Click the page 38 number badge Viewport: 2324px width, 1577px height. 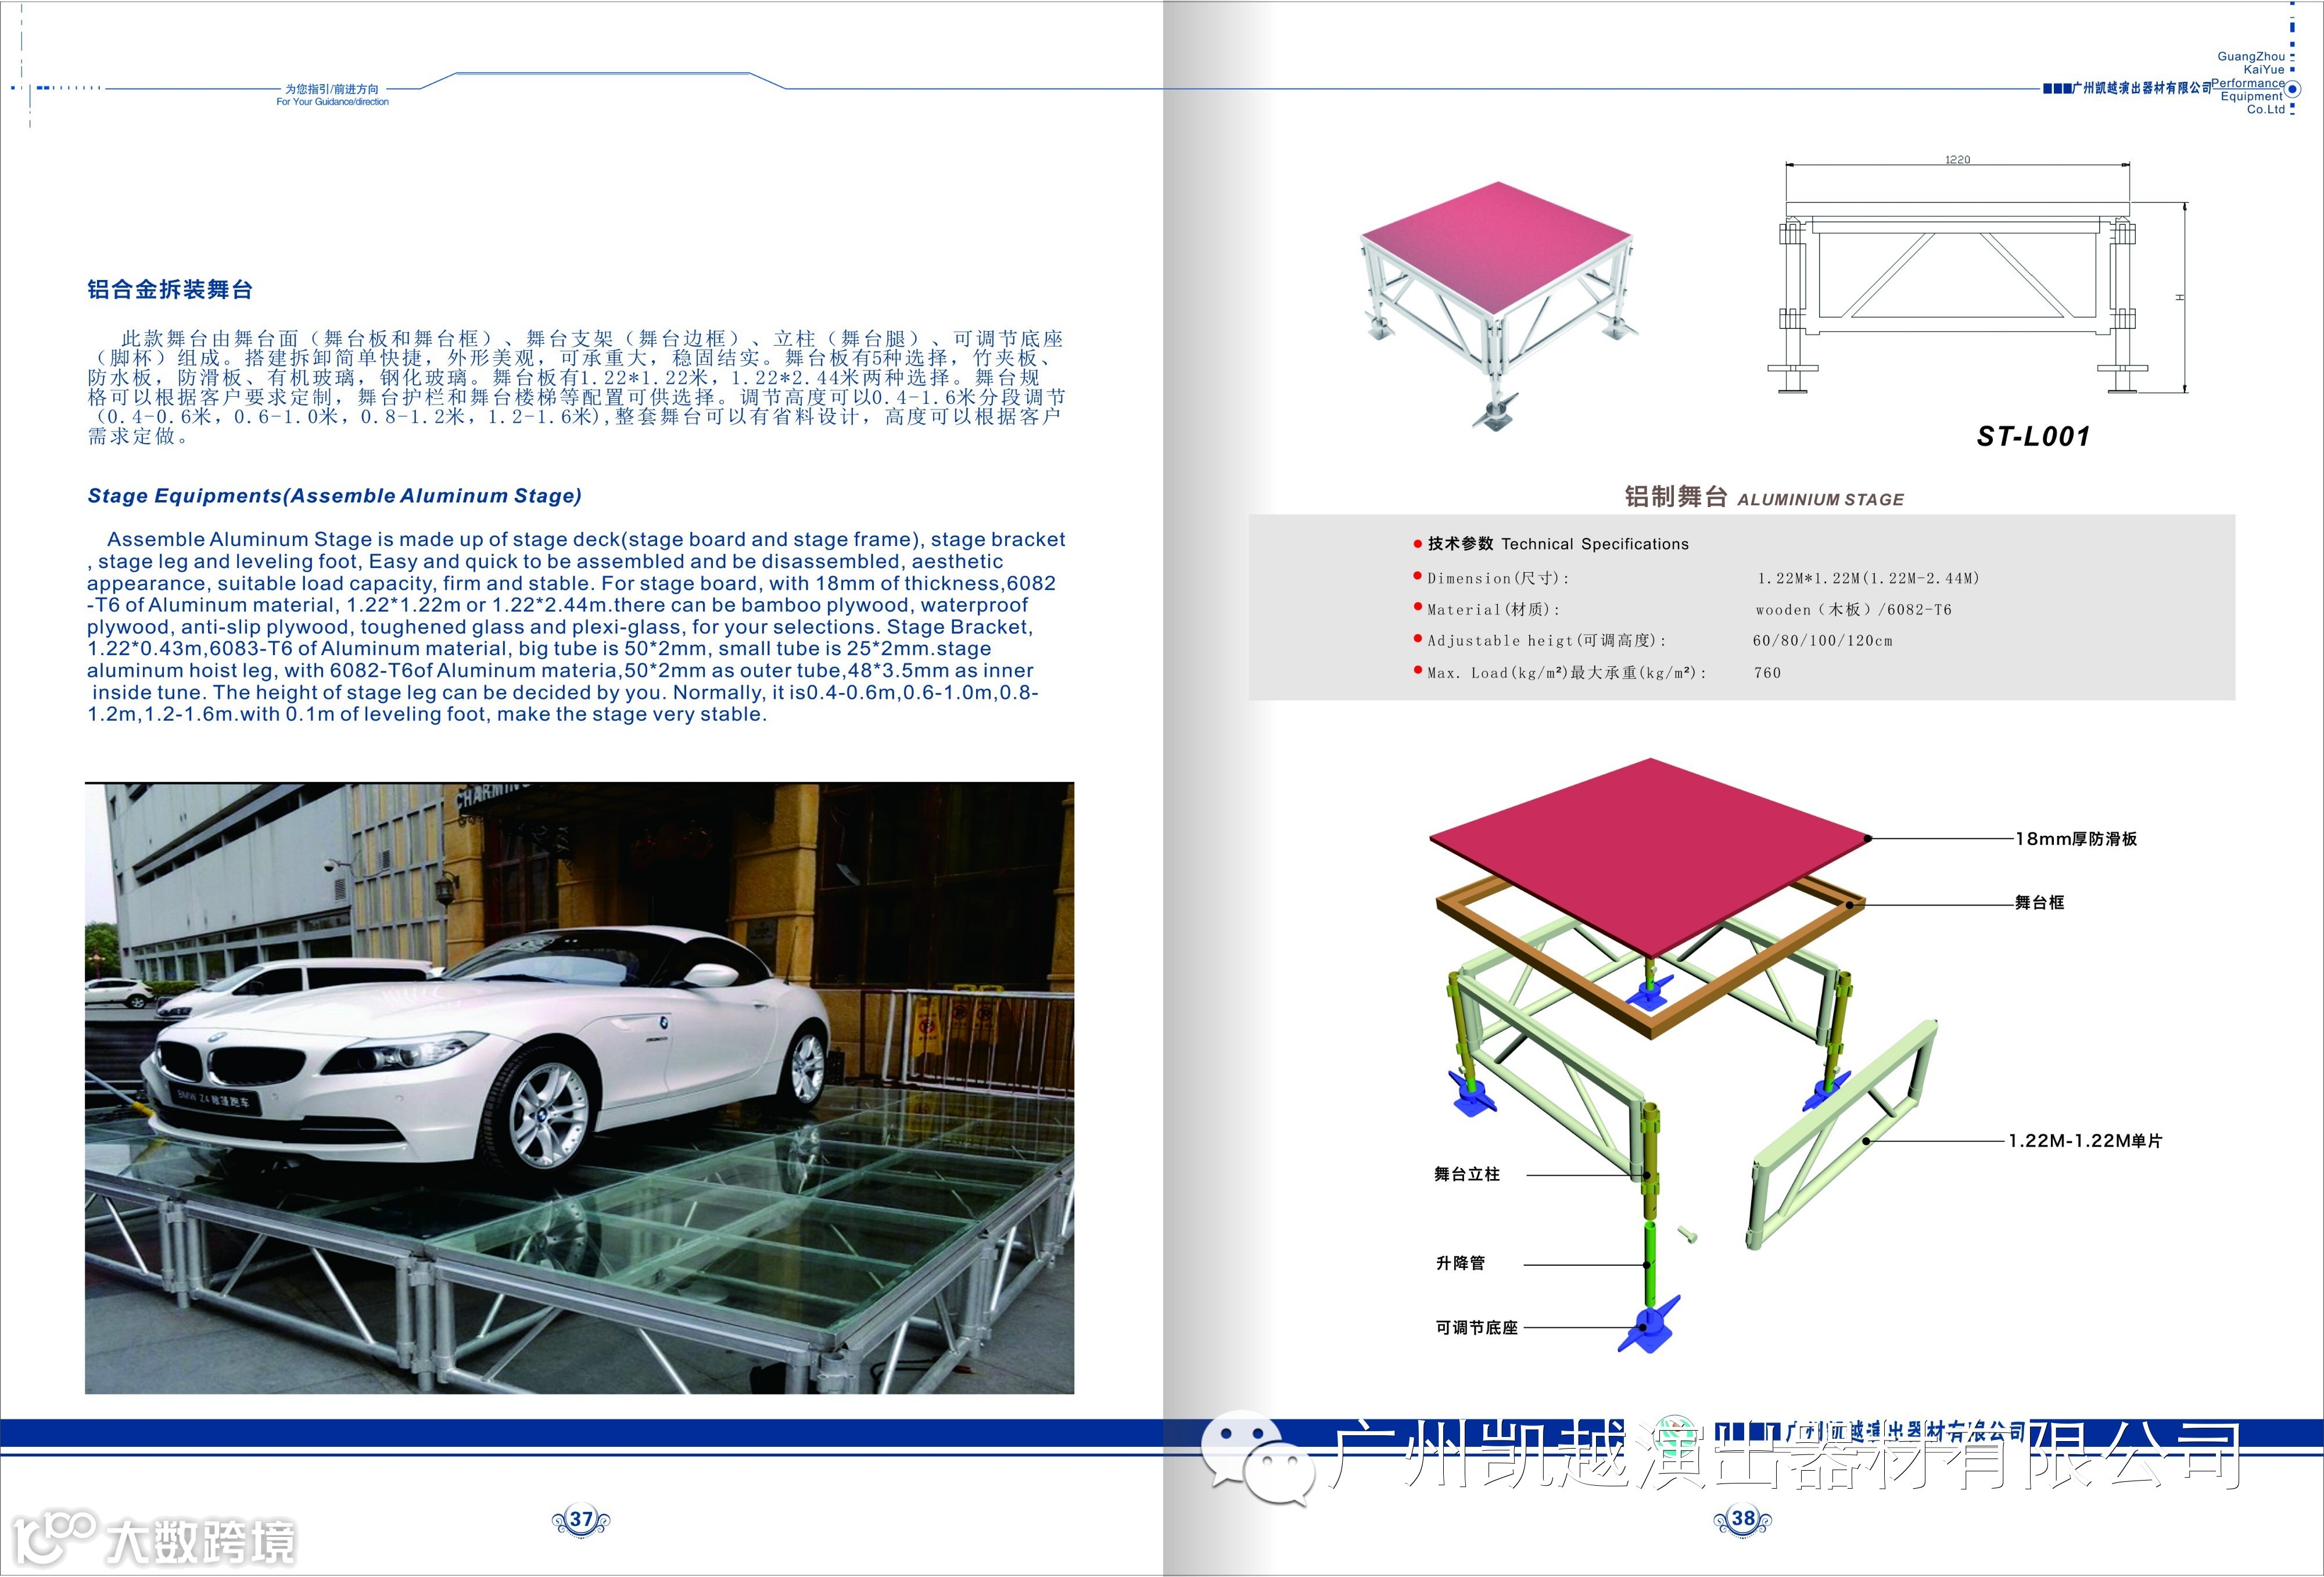[x=1743, y=1519]
